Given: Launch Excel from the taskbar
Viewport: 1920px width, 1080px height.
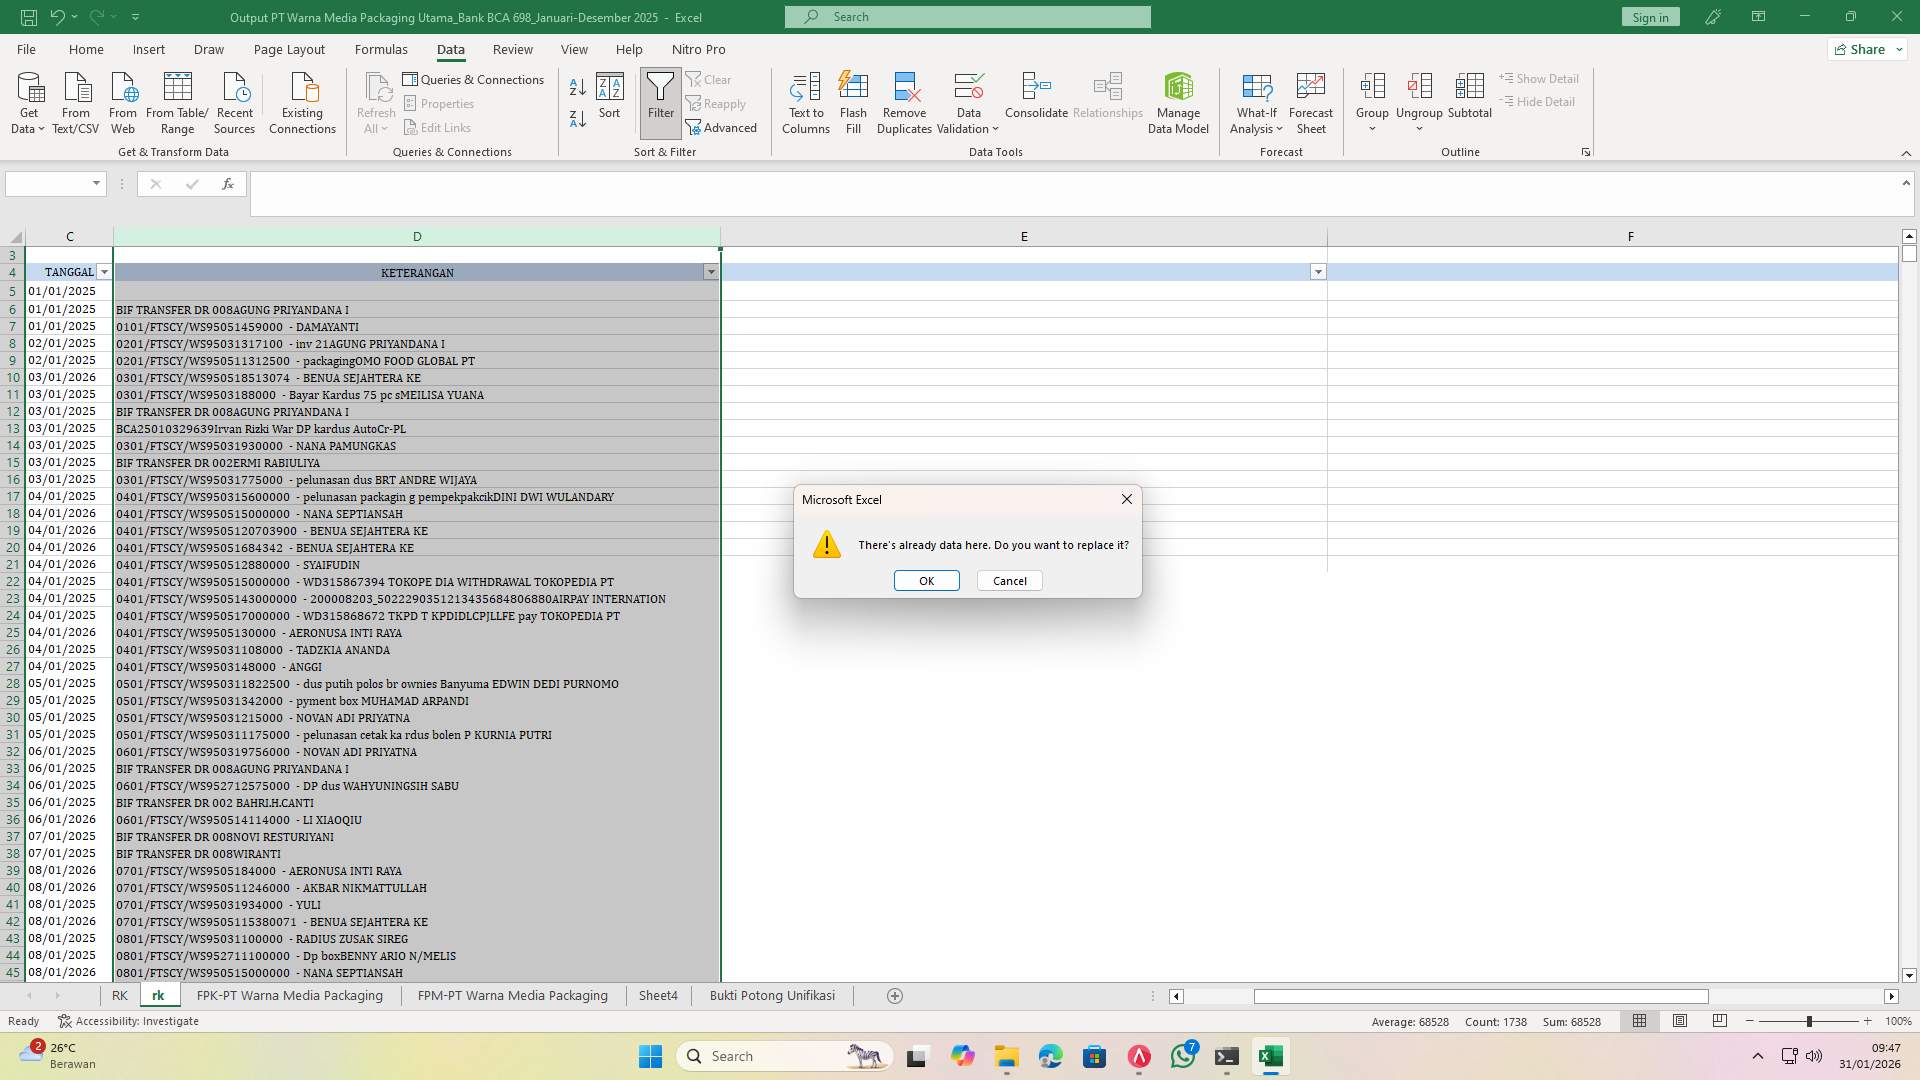Looking at the screenshot, I should (1271, 1056).
